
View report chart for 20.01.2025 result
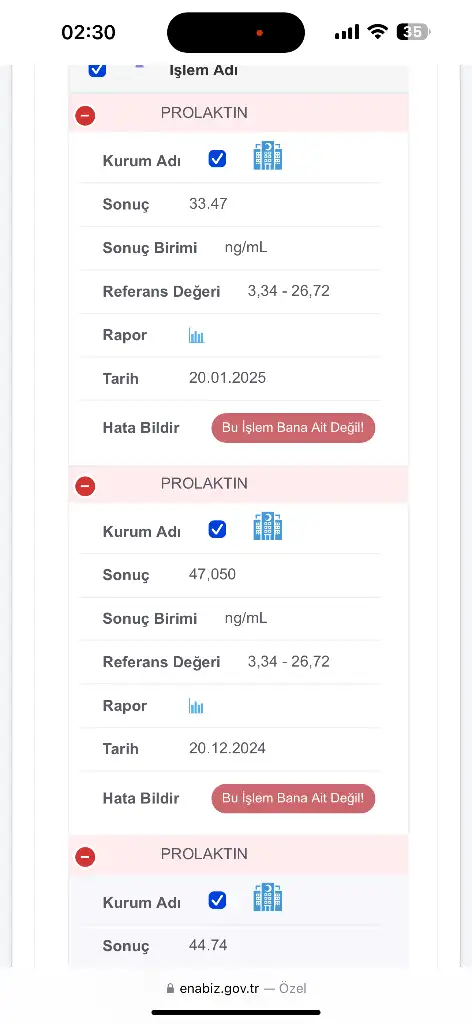coord(197,336)
